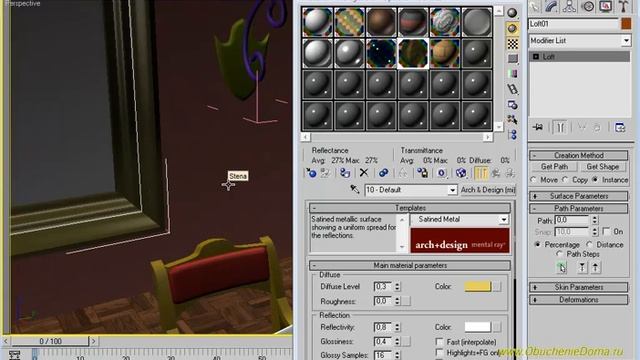Click Arch & Design material type button

point(488,190)
